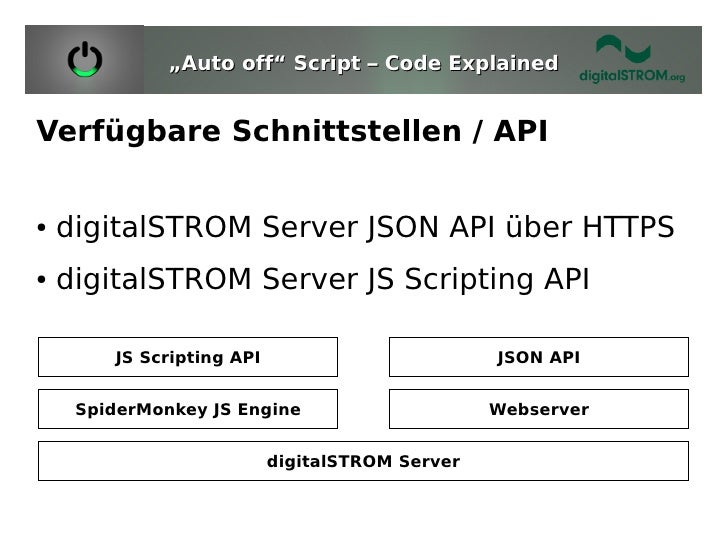Click the digitalSTROM.org logo
This screenshot has width=728, height=546.
pos(632,59)
